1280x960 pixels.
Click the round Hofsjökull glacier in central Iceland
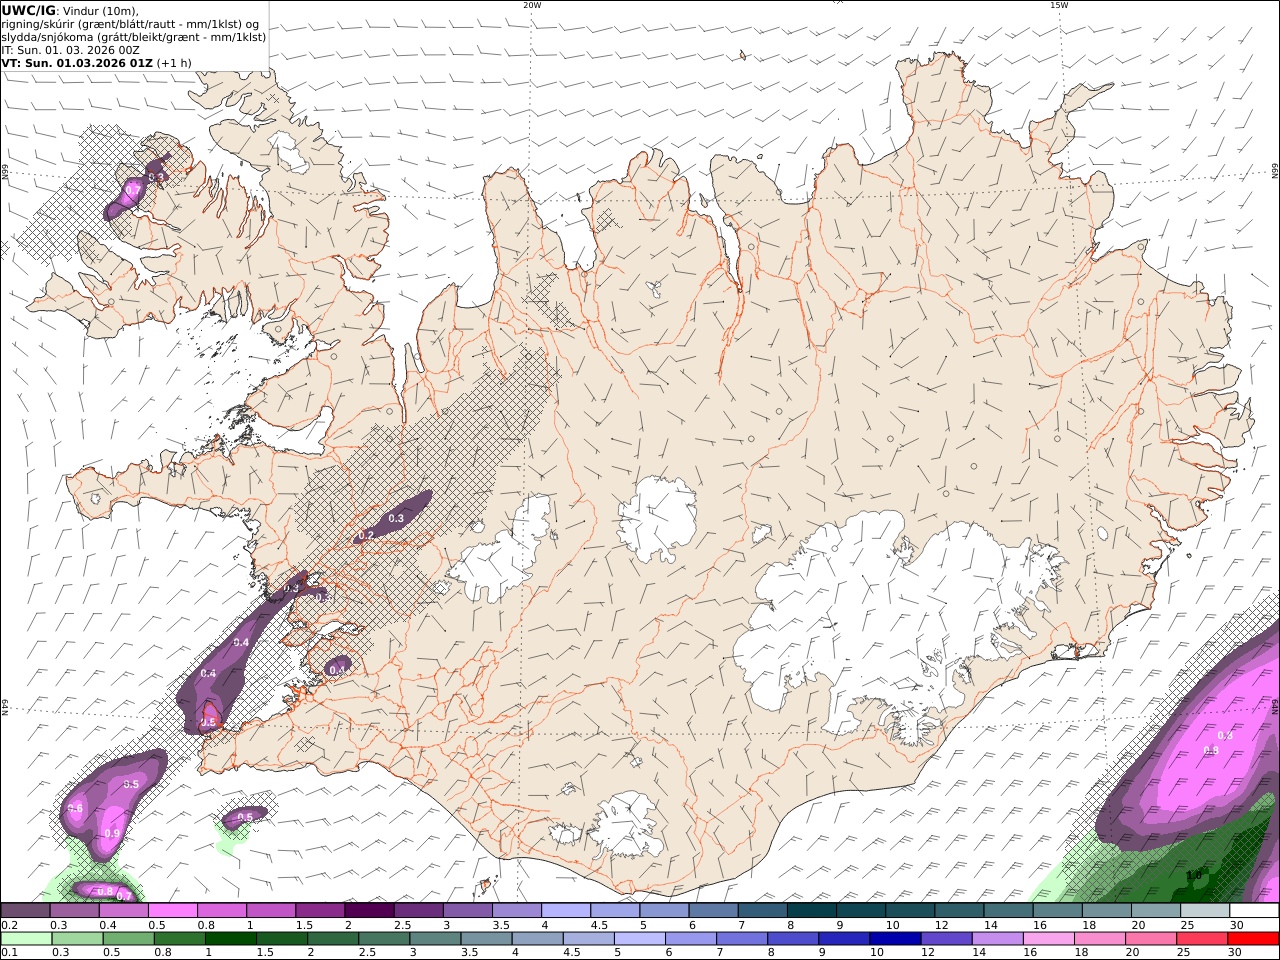(x=657, y=518)
